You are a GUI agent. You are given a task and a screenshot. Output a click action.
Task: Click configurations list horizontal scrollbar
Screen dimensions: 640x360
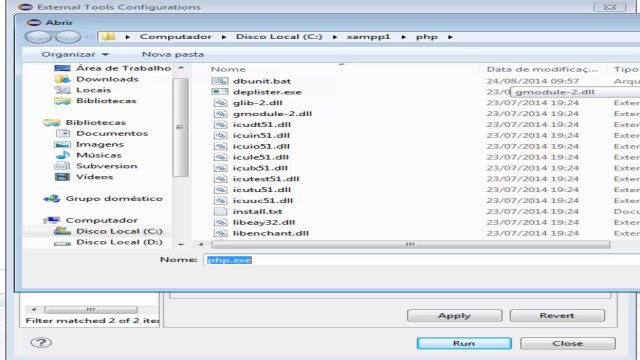[91, 309]
